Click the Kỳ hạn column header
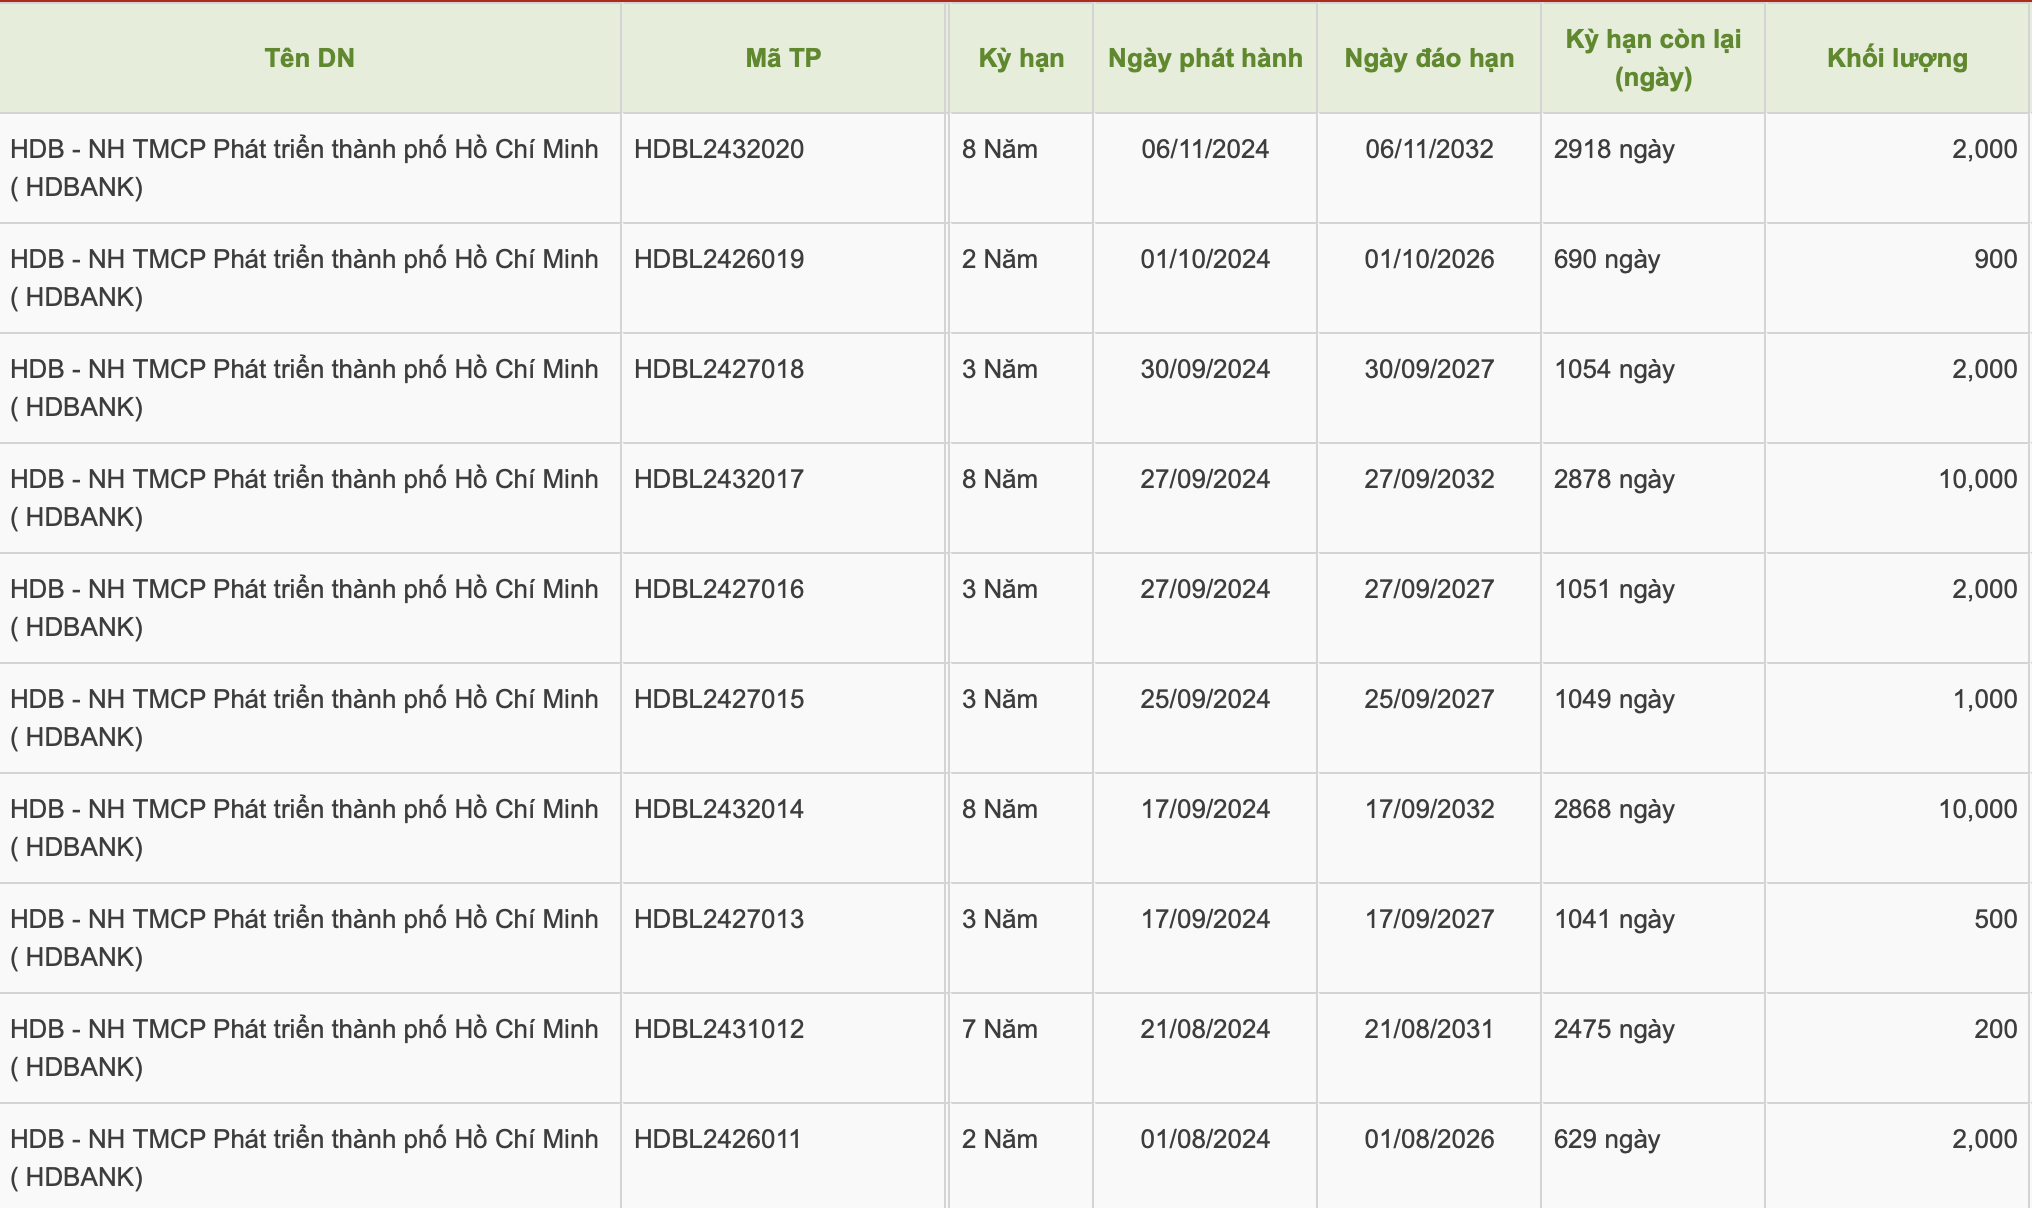The image size is (2032, 1208). click(1021, 58)
